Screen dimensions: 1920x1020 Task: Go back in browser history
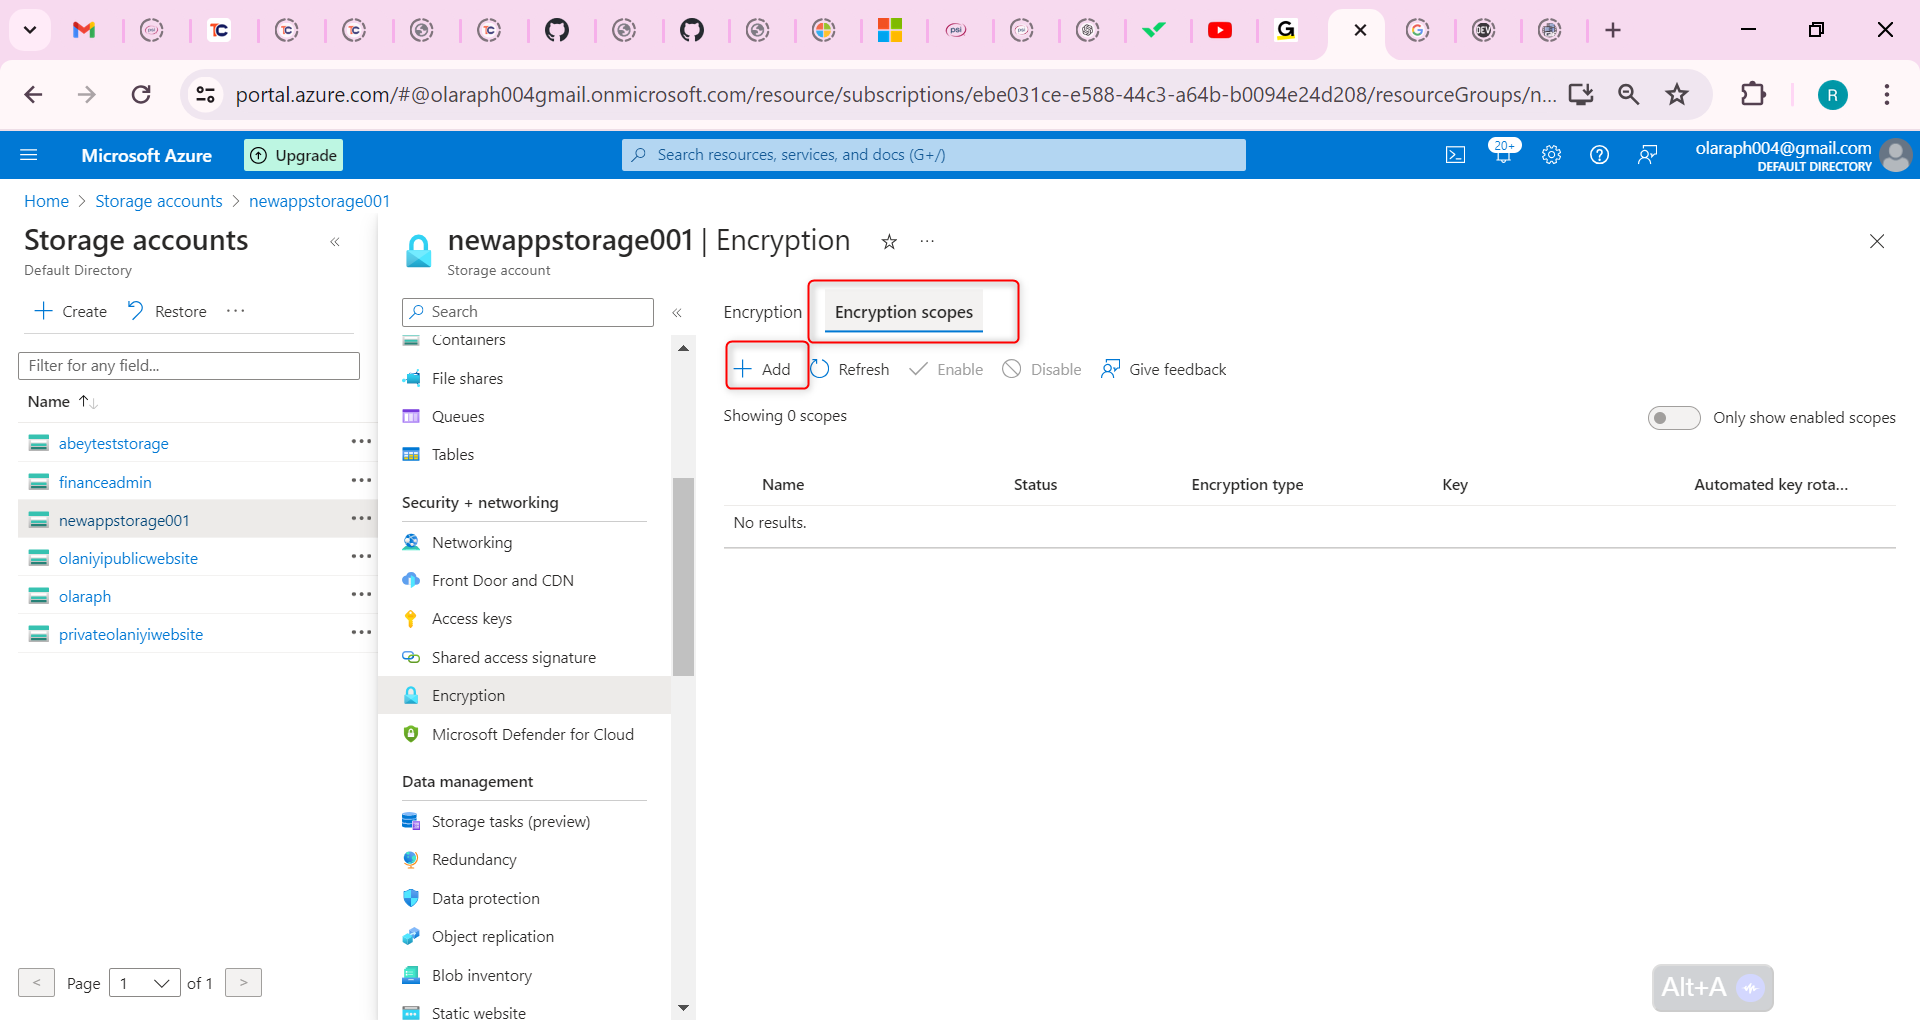(x=33, y=95)
